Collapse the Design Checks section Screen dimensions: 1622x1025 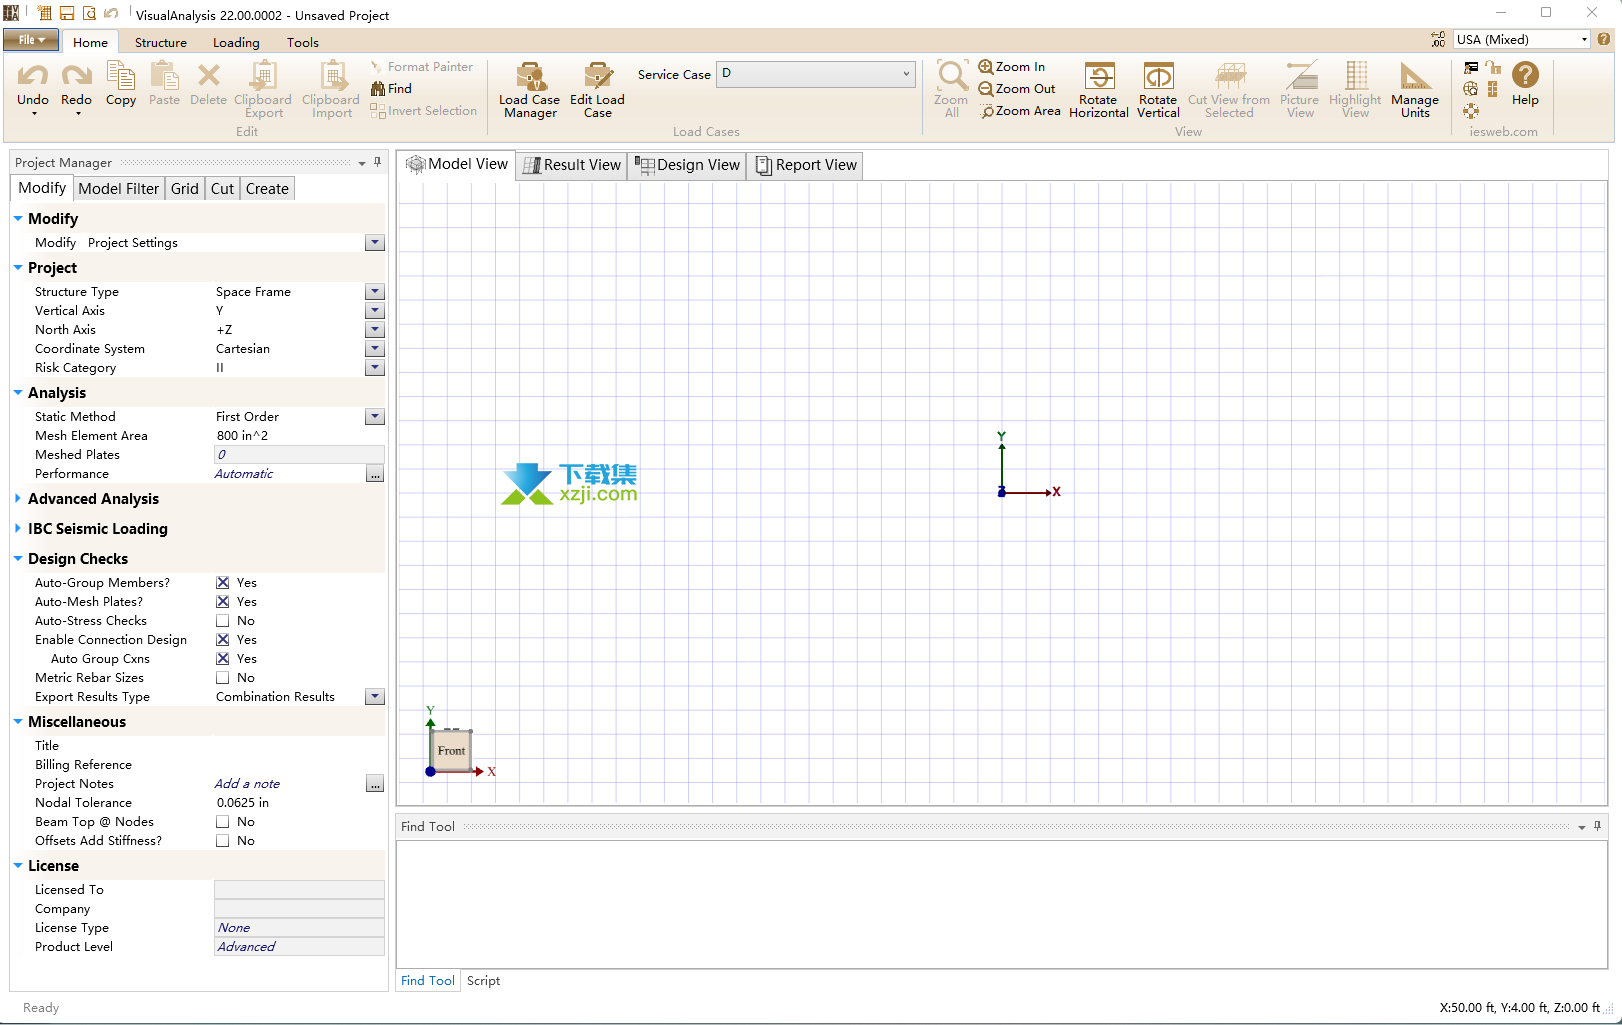point(18,558)
